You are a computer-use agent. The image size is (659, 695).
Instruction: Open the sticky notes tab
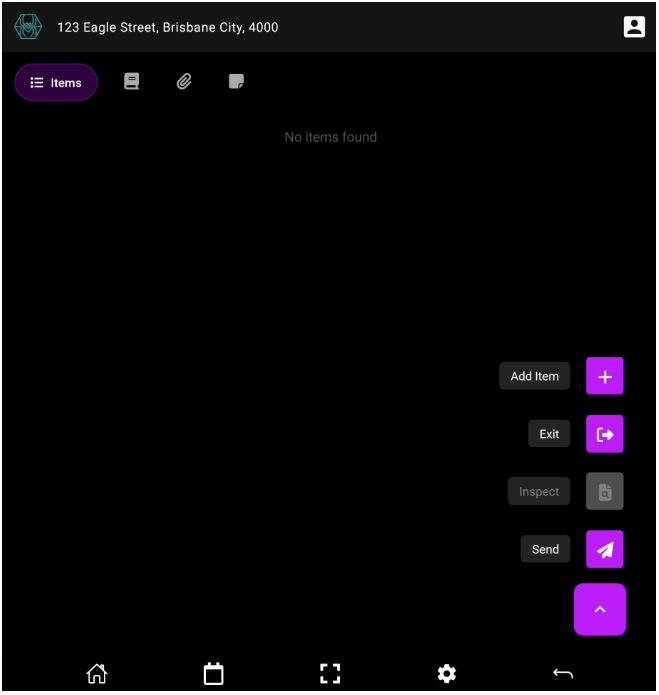[236, 82]
